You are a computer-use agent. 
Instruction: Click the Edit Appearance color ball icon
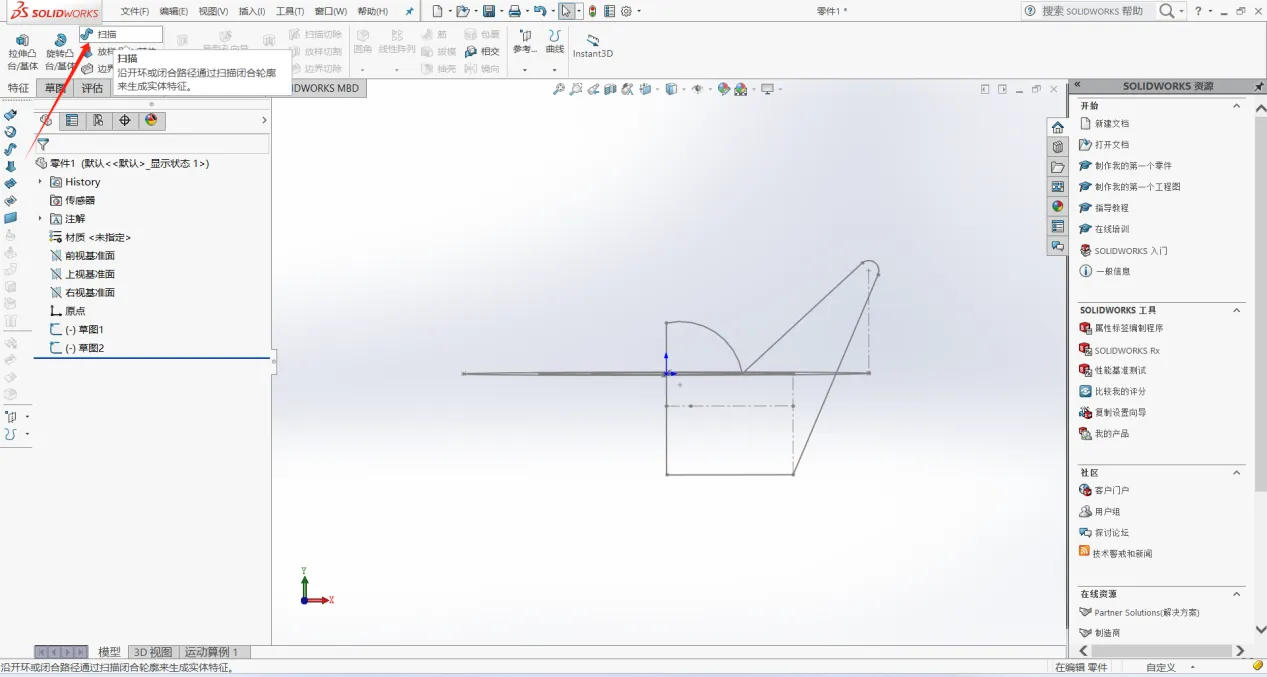coord(723,89)
